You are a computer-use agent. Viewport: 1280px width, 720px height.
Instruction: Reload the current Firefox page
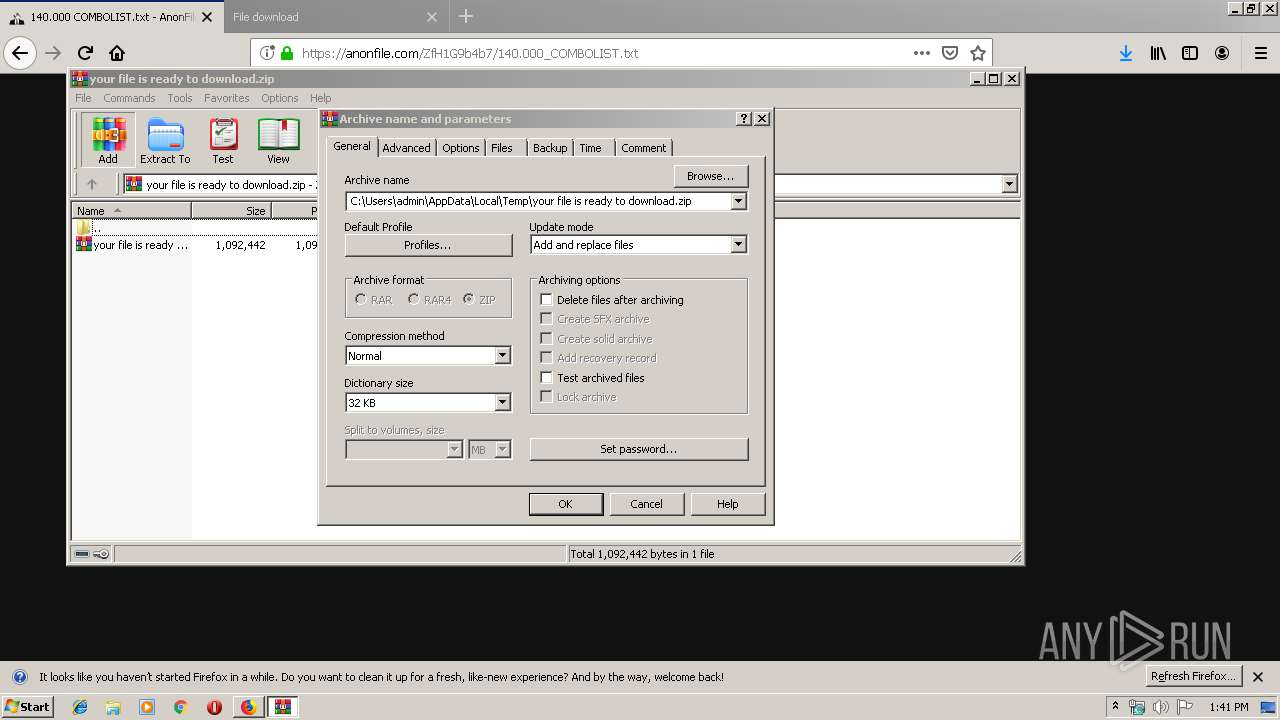pos(85,53)
